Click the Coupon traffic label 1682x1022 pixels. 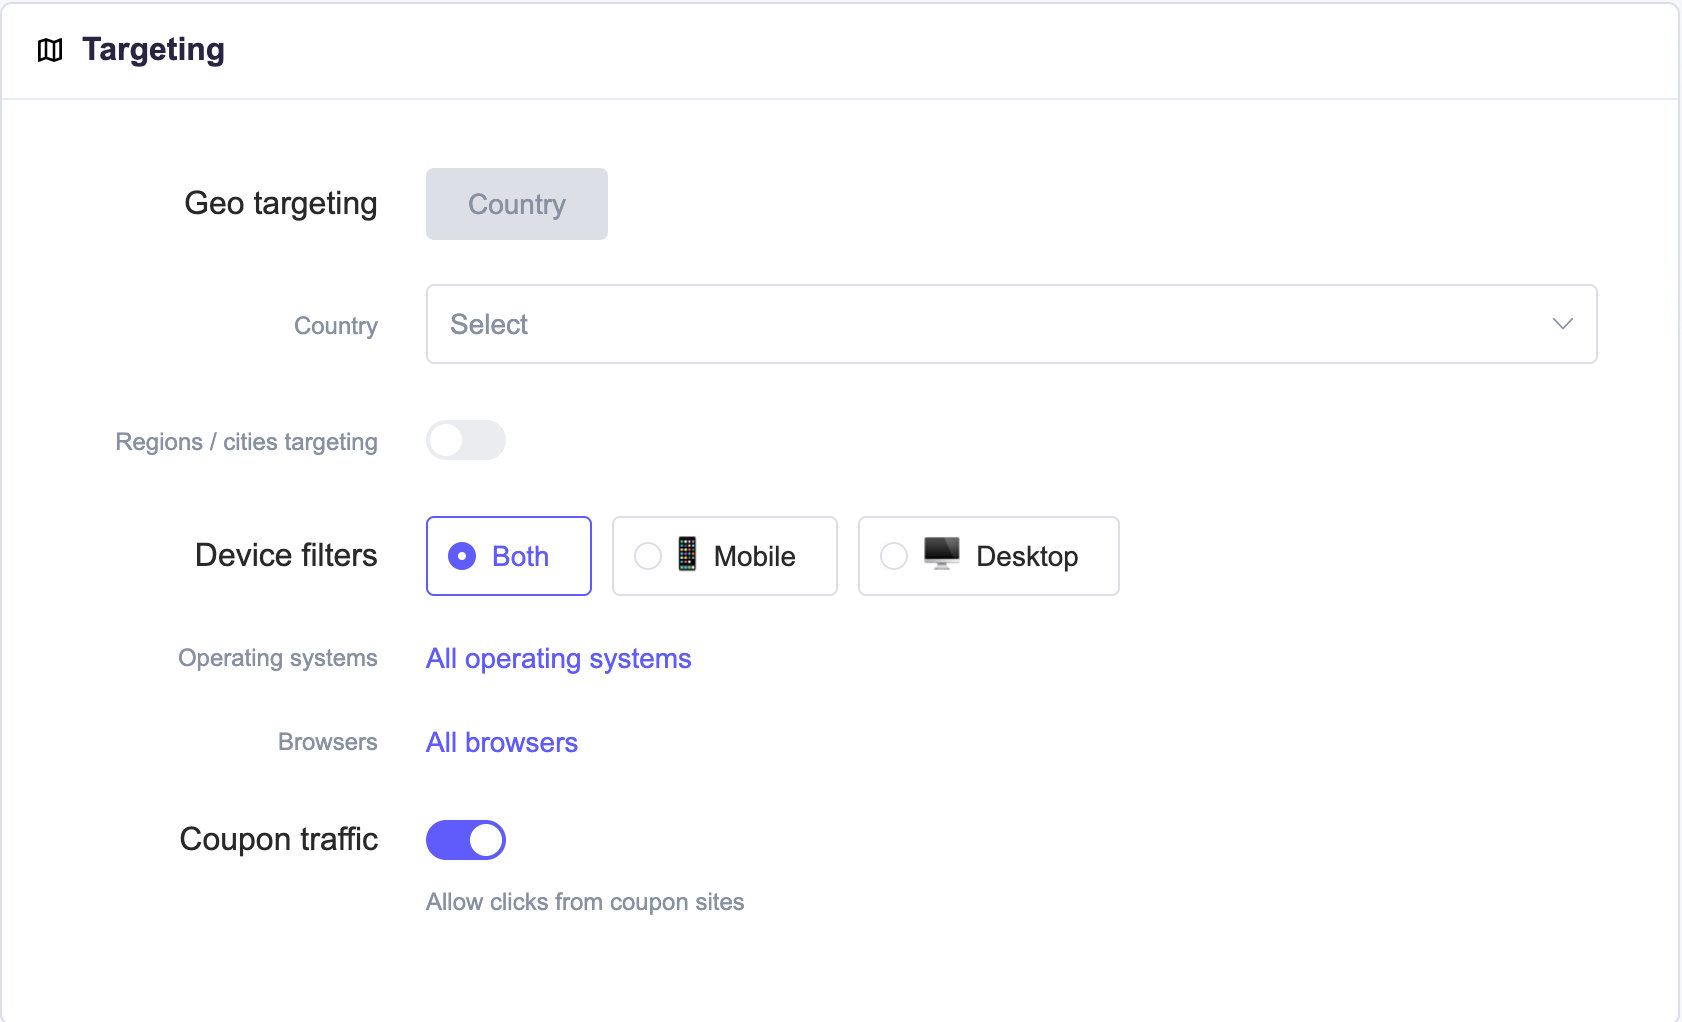(x=279, y=840)
